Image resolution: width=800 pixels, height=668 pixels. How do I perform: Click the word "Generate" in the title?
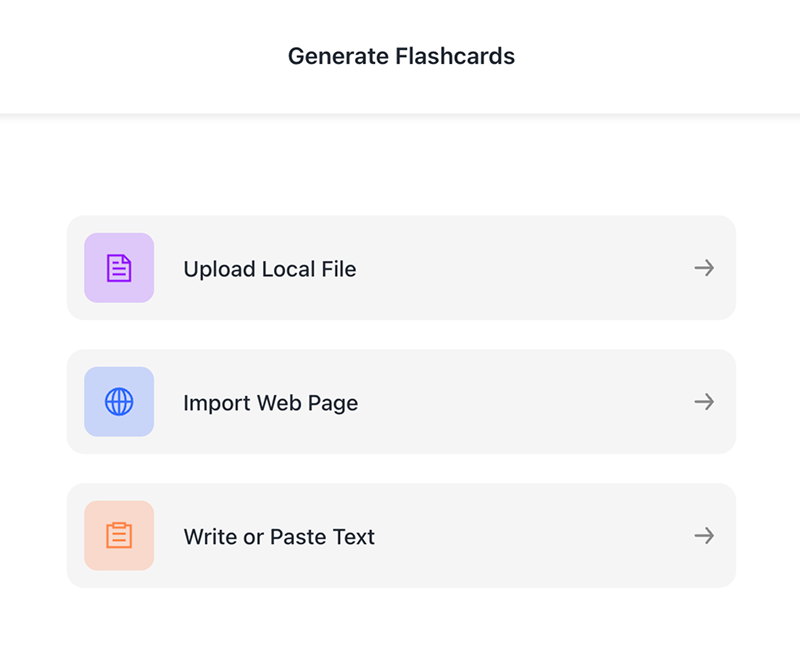click(x=338, y=56)
